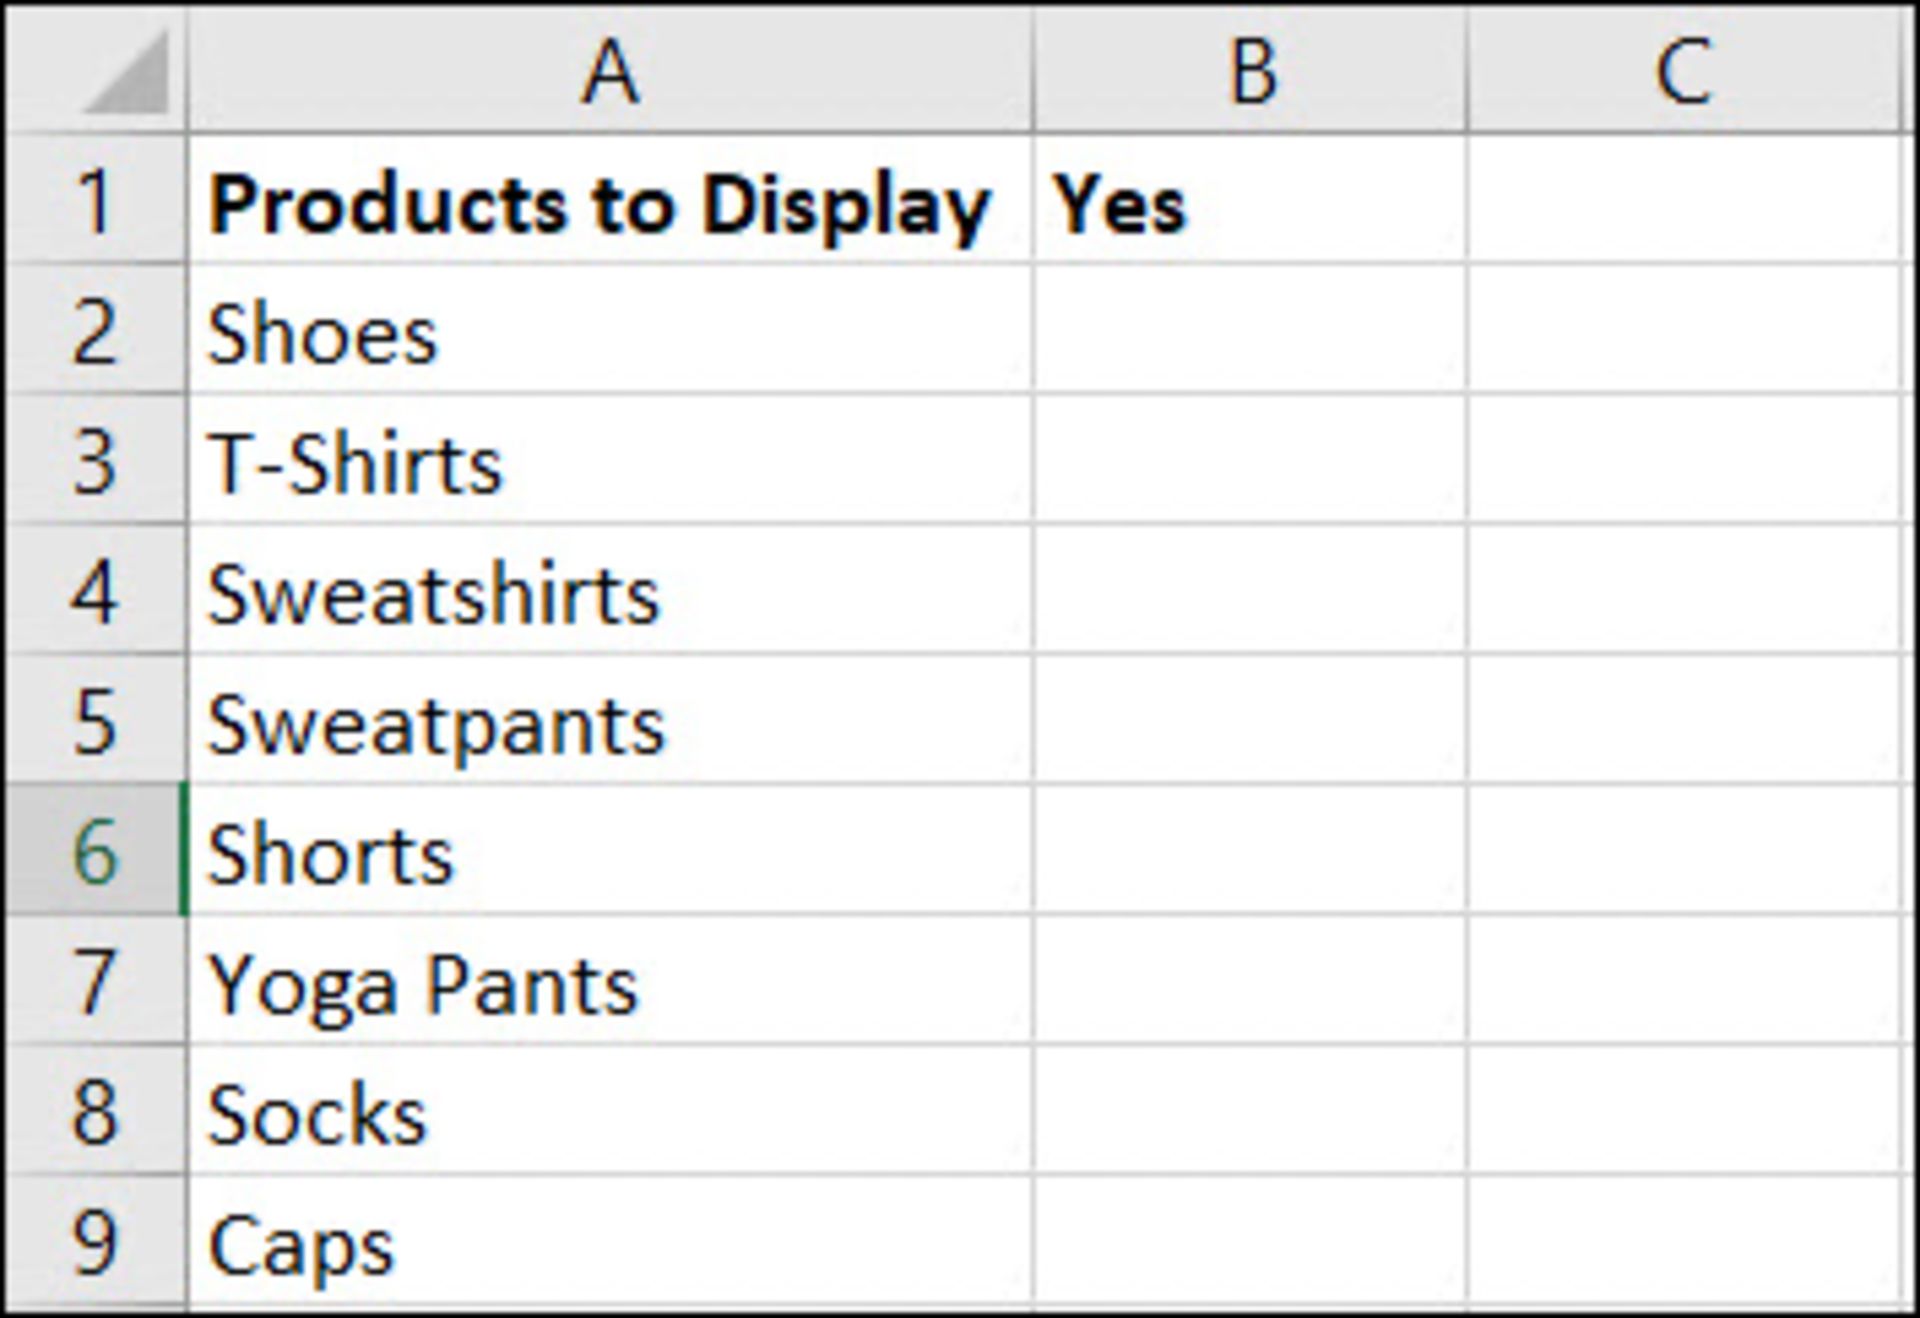Click empty cell B2 next to Shoes

tap(1250, 329)
